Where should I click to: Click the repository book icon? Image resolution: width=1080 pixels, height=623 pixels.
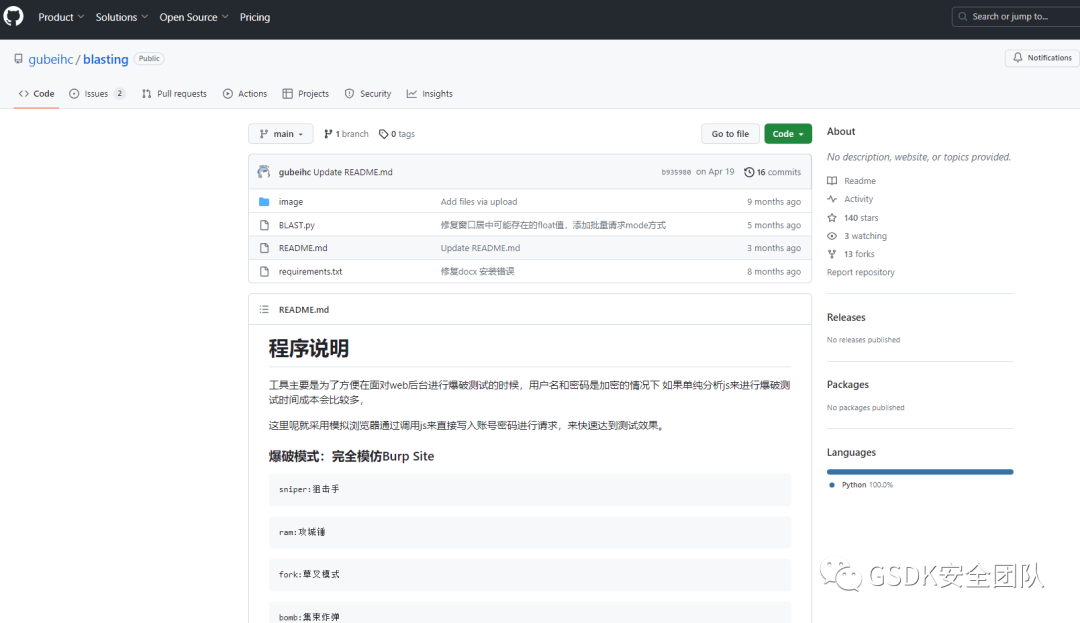pos(19,59)
